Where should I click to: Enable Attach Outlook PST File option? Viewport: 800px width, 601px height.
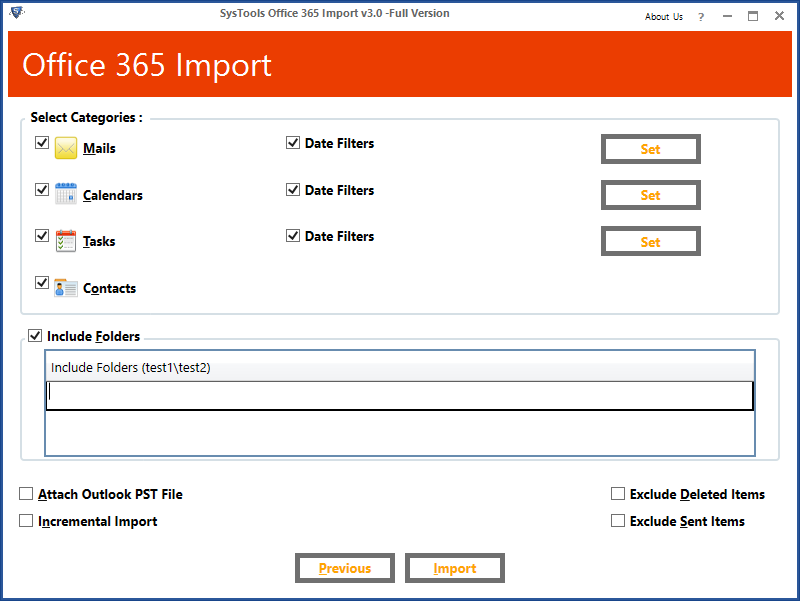[26, 493]
